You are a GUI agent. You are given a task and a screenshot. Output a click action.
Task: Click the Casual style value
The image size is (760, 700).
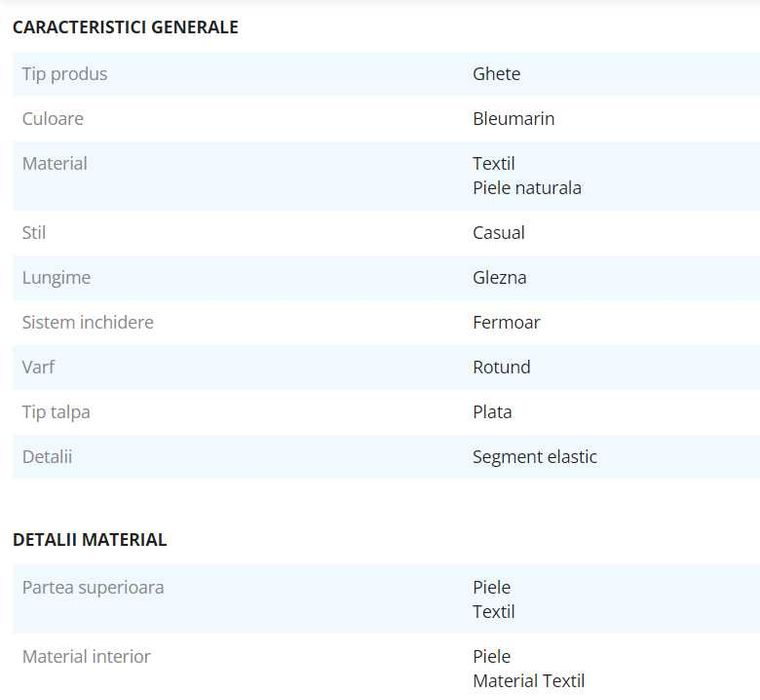coord(499,233)
